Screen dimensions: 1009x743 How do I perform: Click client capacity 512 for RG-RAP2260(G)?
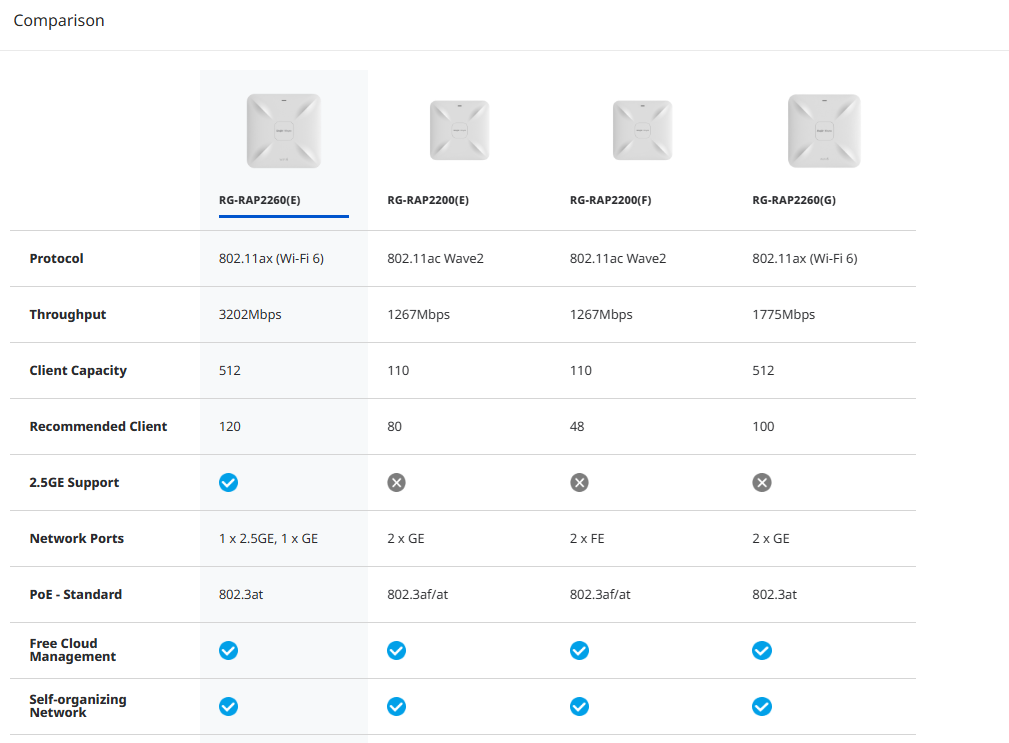(763, 371)
